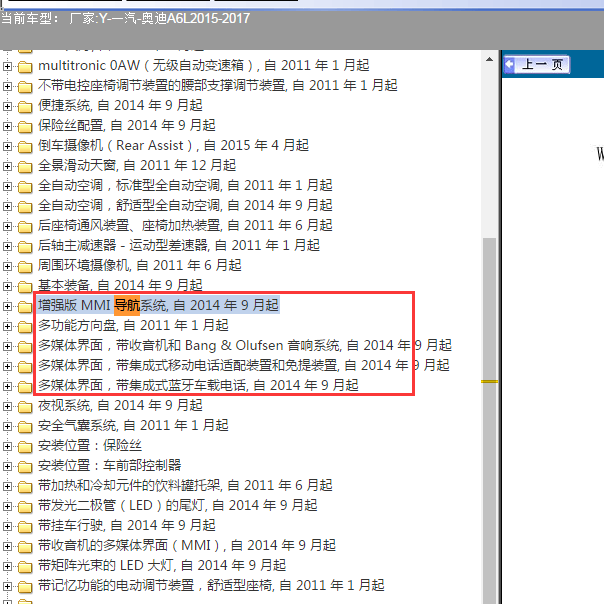Click folder icon of 后轴主减速器 row
This screenshot has width=604, height=604.
(25, 247)
